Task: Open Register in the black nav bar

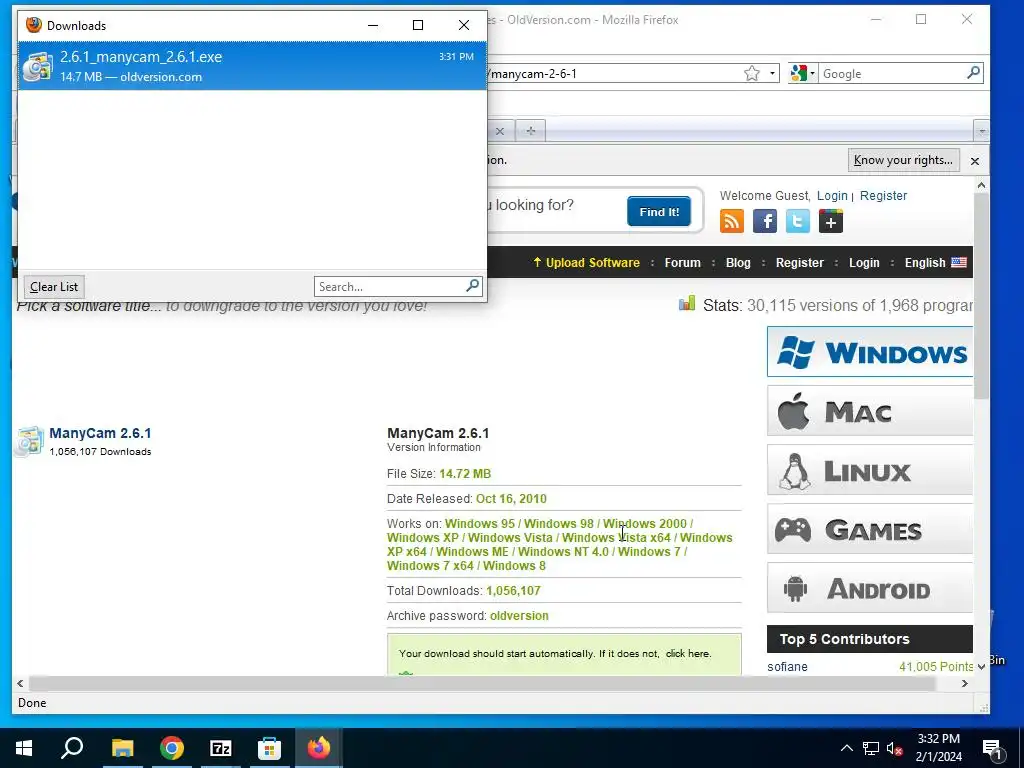Action: [799, 263]
